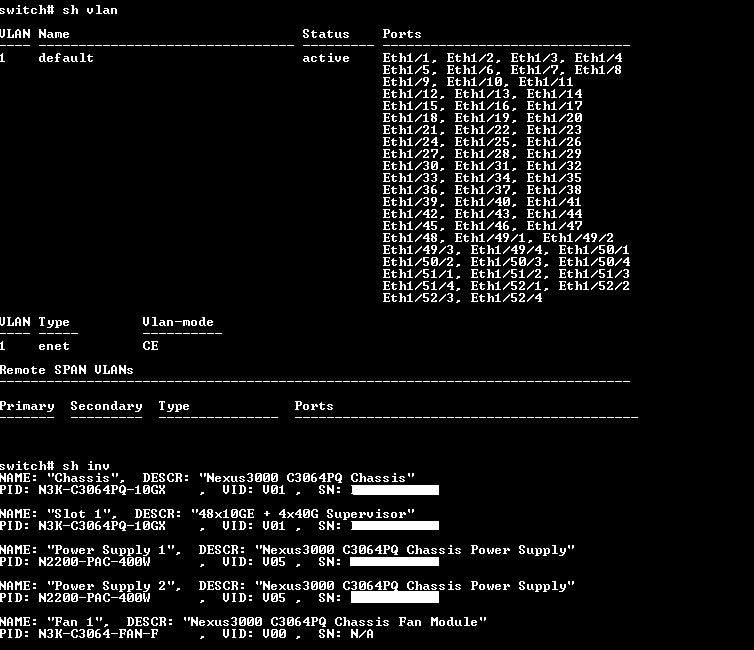Select port 'Eth1/40'
The height and width of the screenshot is (650, 754).
pos(482,202)
